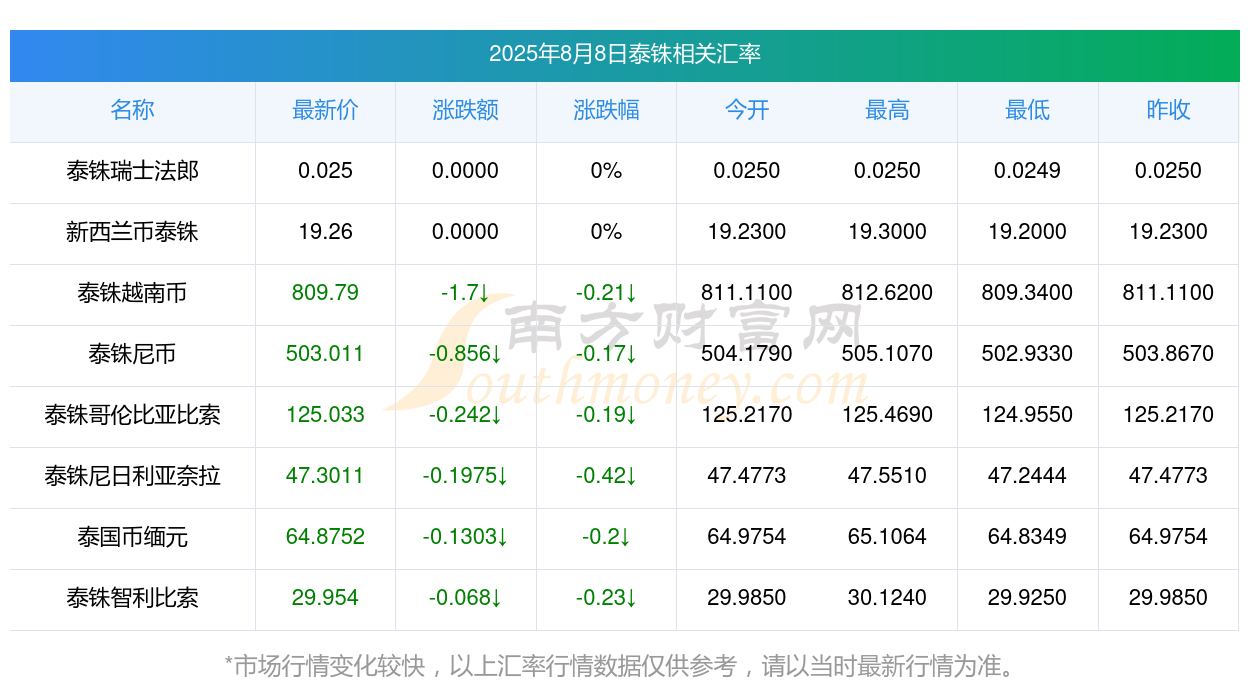Select the row name '泰铢尼日利亚奈拉'
The height and width of the screenshot is (698, 1250).
(x=132, y=476)
